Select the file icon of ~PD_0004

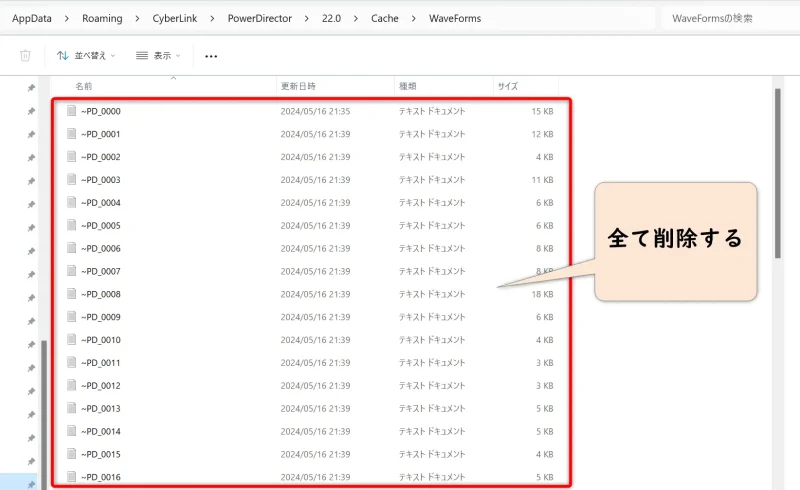[71, 202]
